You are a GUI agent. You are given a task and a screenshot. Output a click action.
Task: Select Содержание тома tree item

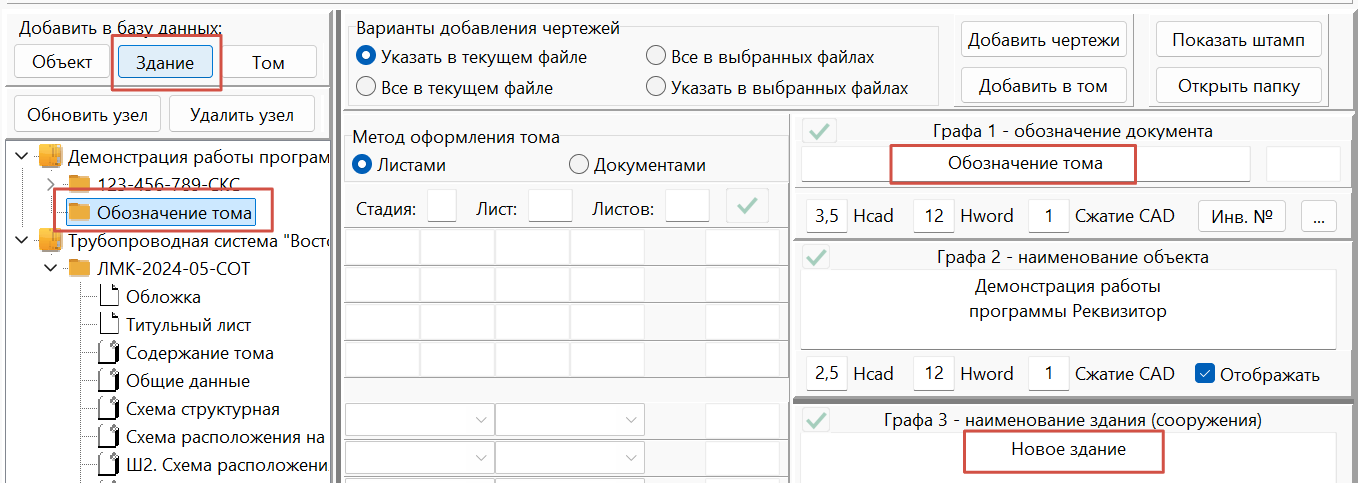click(x=199, y=352)
